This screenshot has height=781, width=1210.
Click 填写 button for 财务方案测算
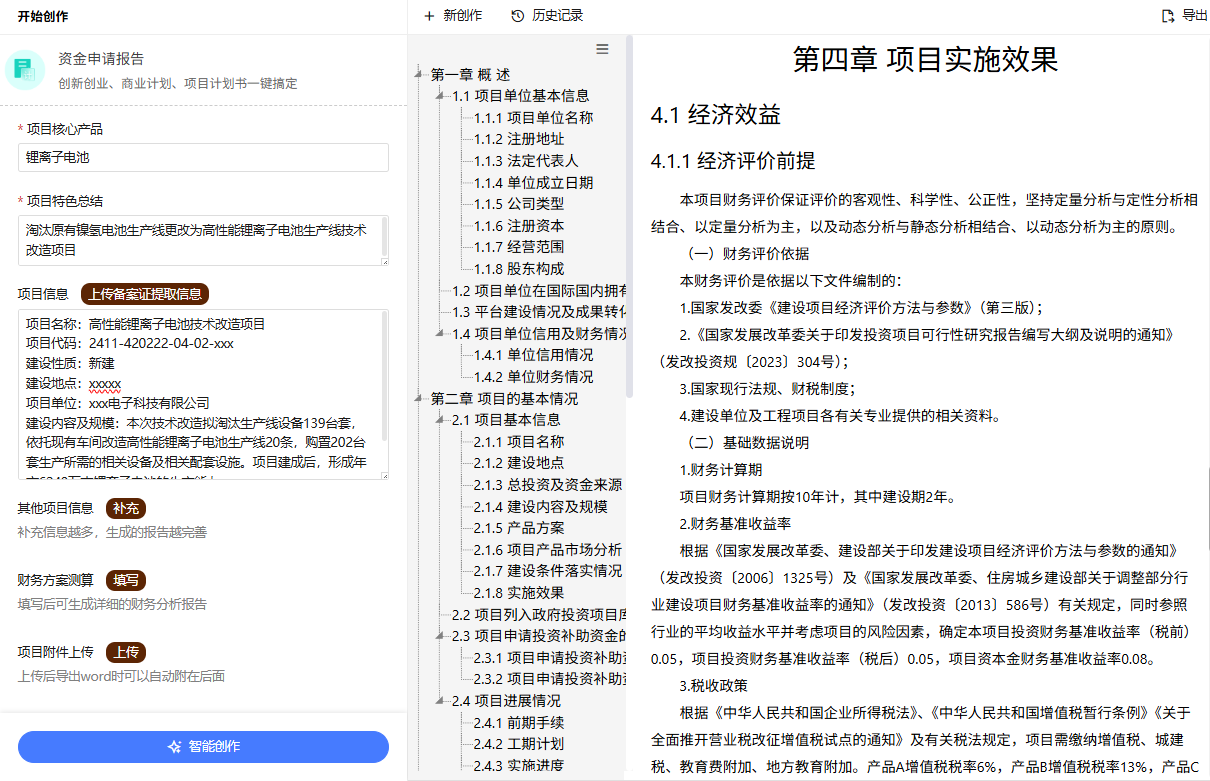coord(126,580)
